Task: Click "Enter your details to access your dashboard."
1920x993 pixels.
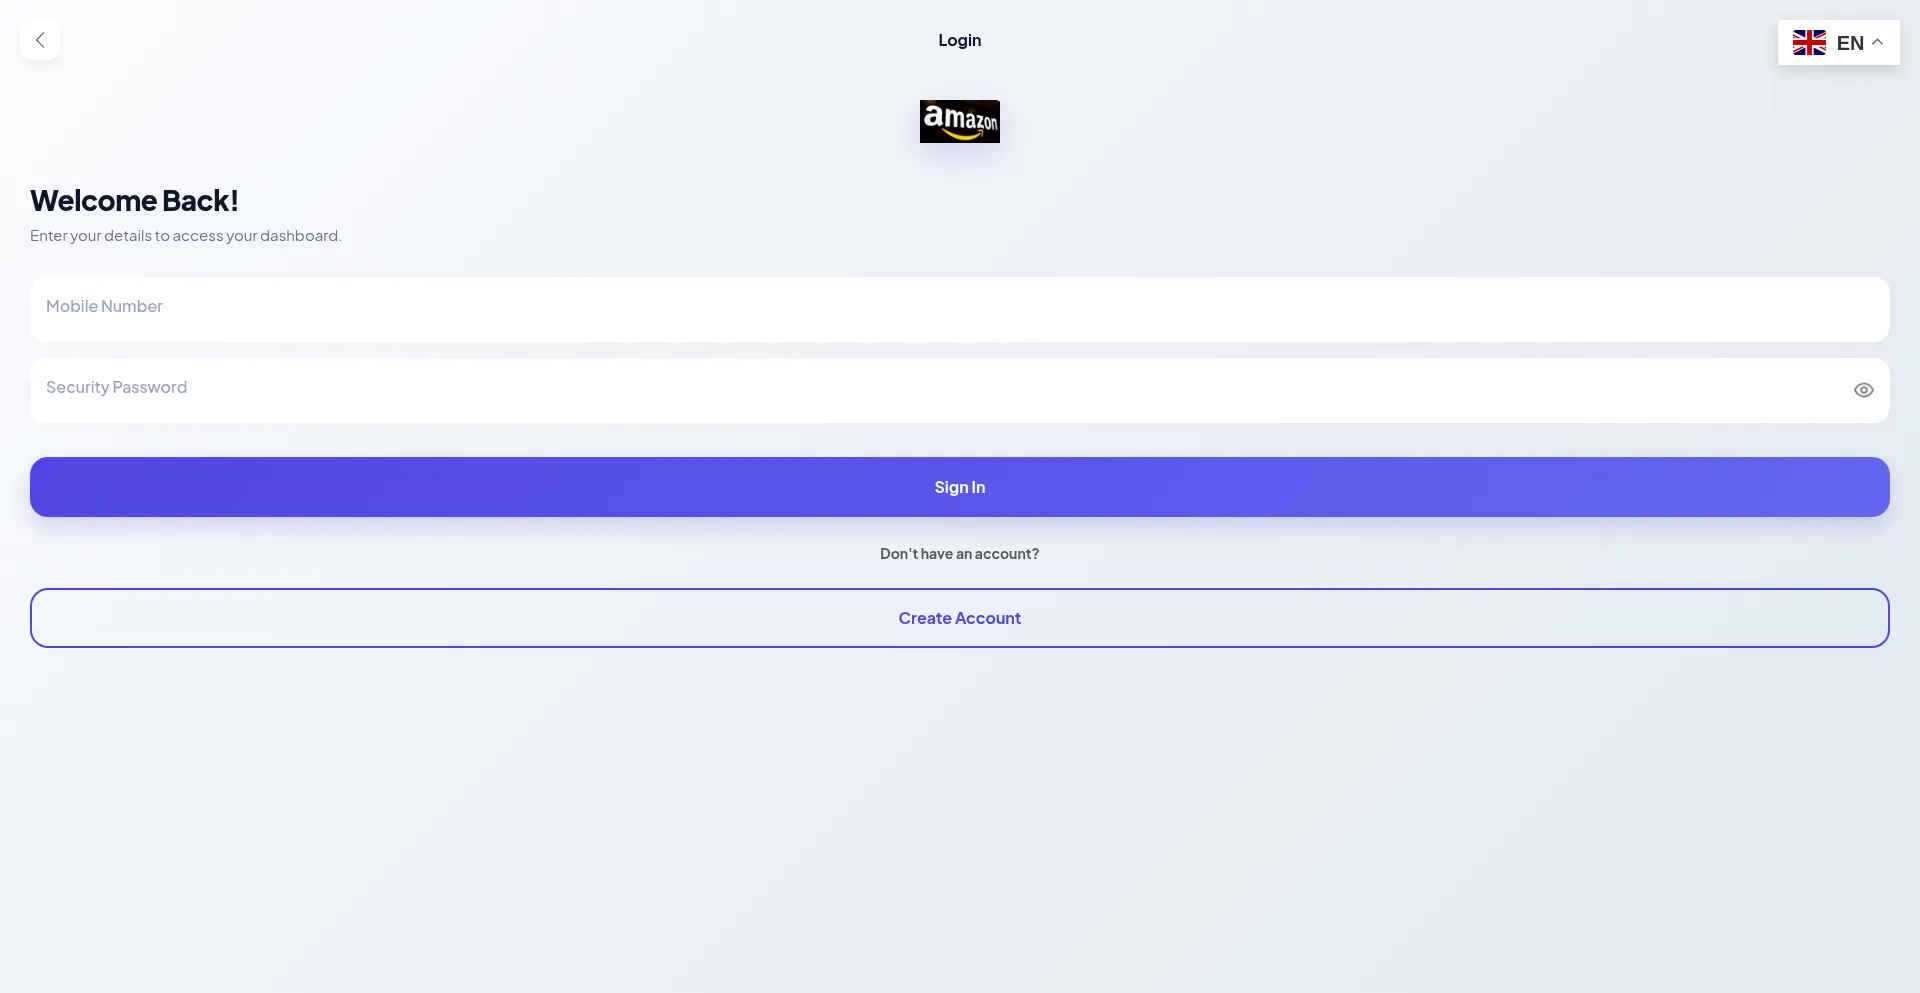Action: click(186, 236)
